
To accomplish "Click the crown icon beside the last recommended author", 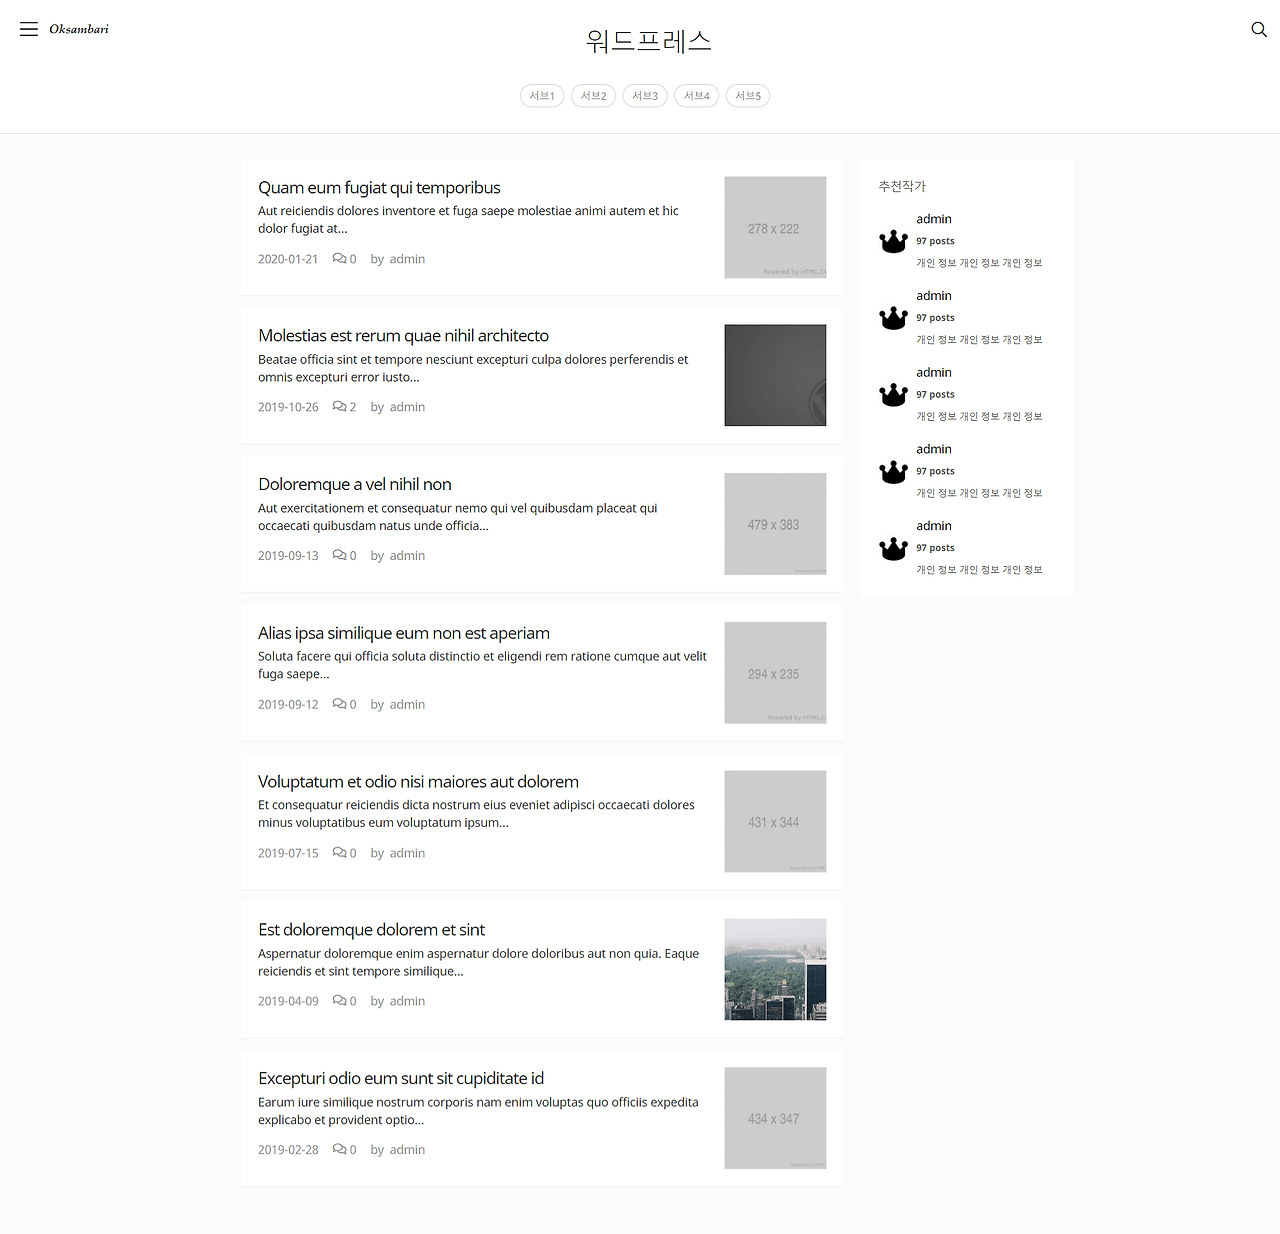I will pyautogui.click(x=892, y=548).
